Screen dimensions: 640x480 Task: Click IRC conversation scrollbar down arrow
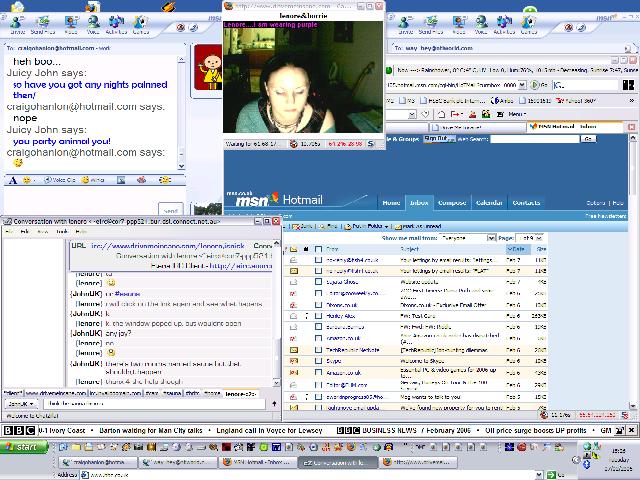(x=276, y=382)
